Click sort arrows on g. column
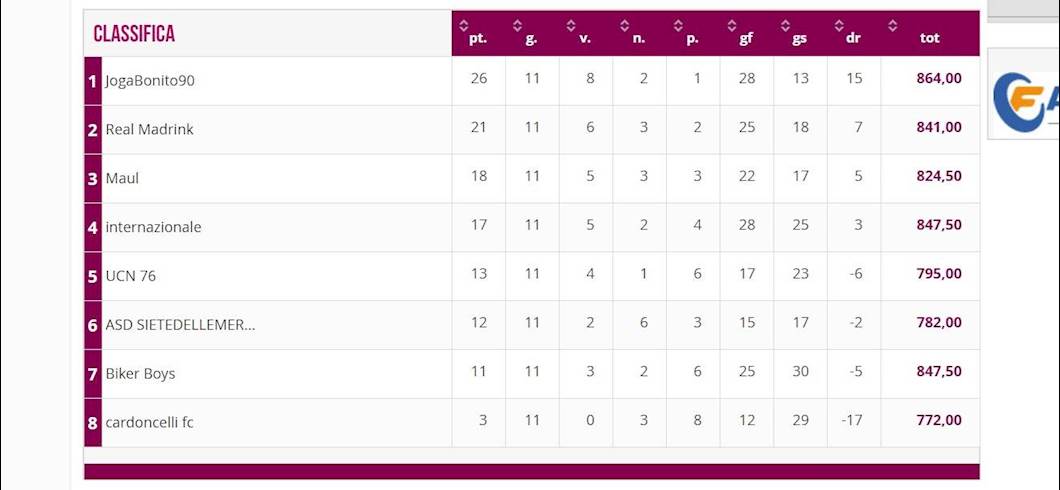Screen dimensions: 1060x490 point(517,25)
